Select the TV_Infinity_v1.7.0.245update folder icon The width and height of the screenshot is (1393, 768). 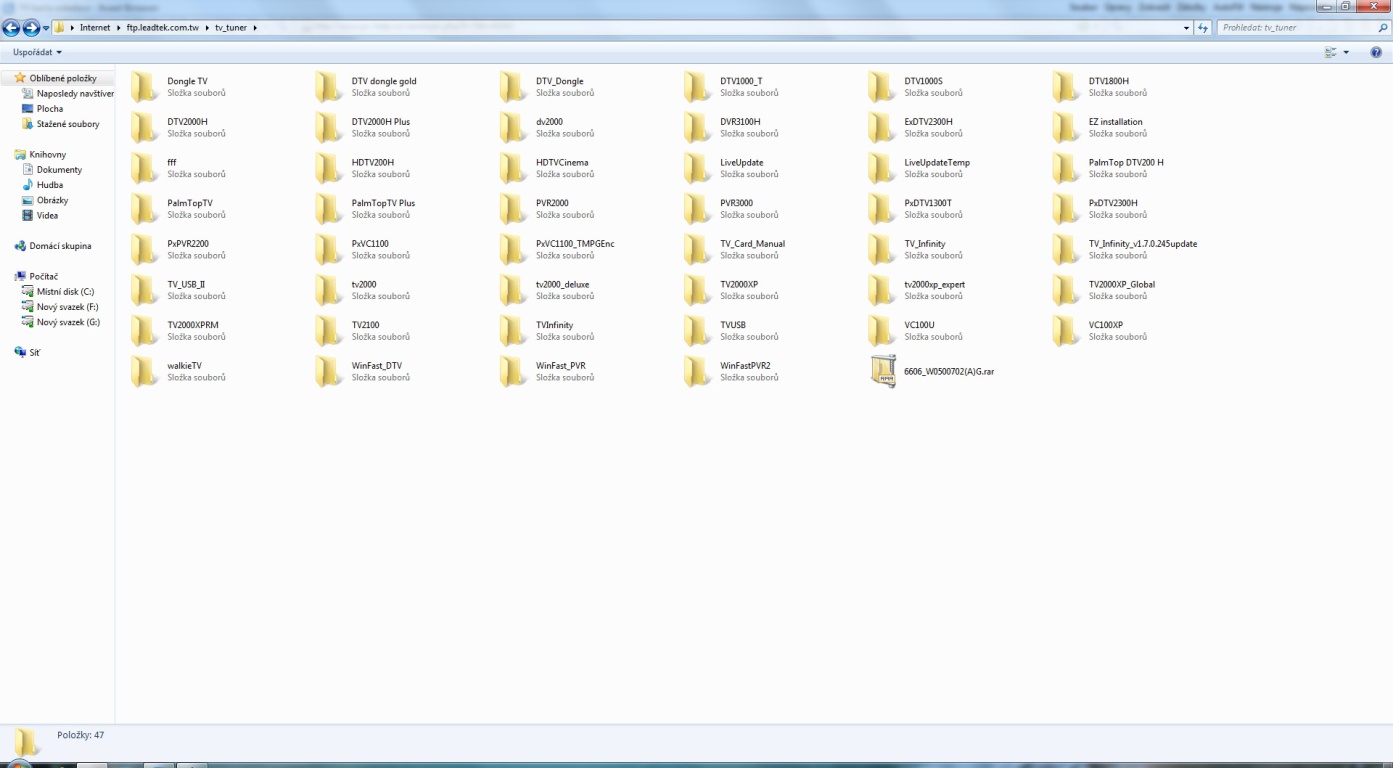point(1066,249)
